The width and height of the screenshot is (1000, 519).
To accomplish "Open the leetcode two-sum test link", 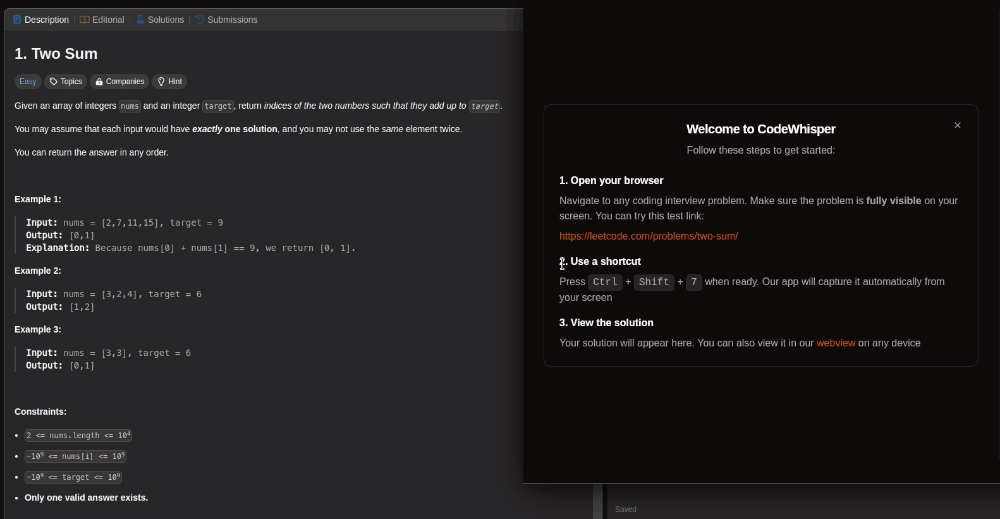I will coord(649,236).
